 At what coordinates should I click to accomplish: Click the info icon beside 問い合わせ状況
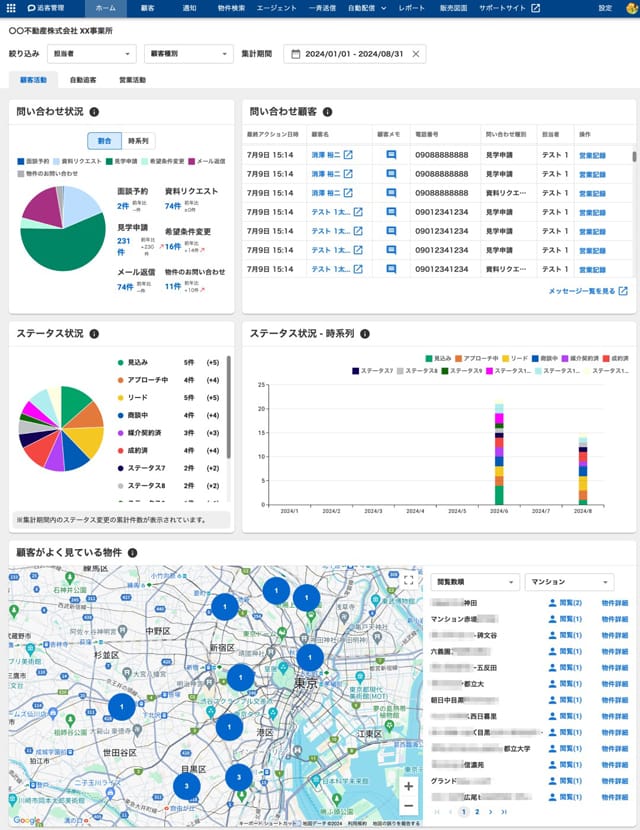pyautogui.click(x=94, y=112)
